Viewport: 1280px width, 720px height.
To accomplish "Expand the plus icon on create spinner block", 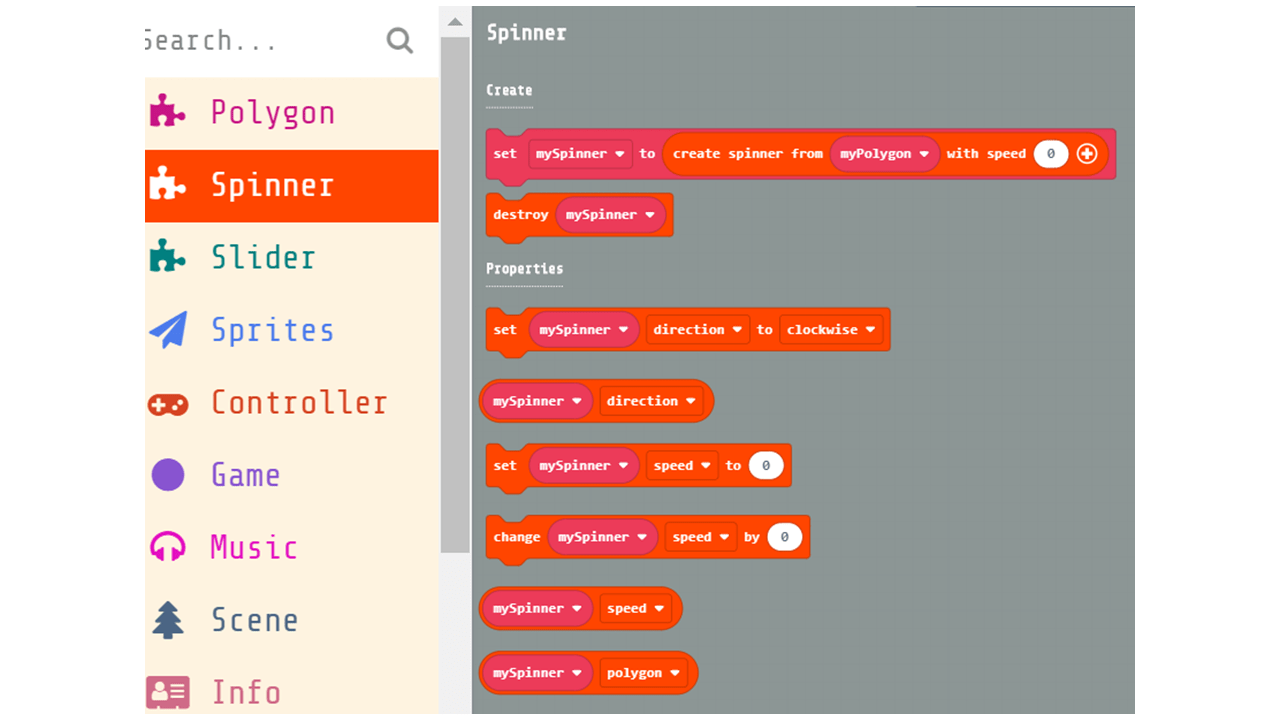I will pos(1089,153).
